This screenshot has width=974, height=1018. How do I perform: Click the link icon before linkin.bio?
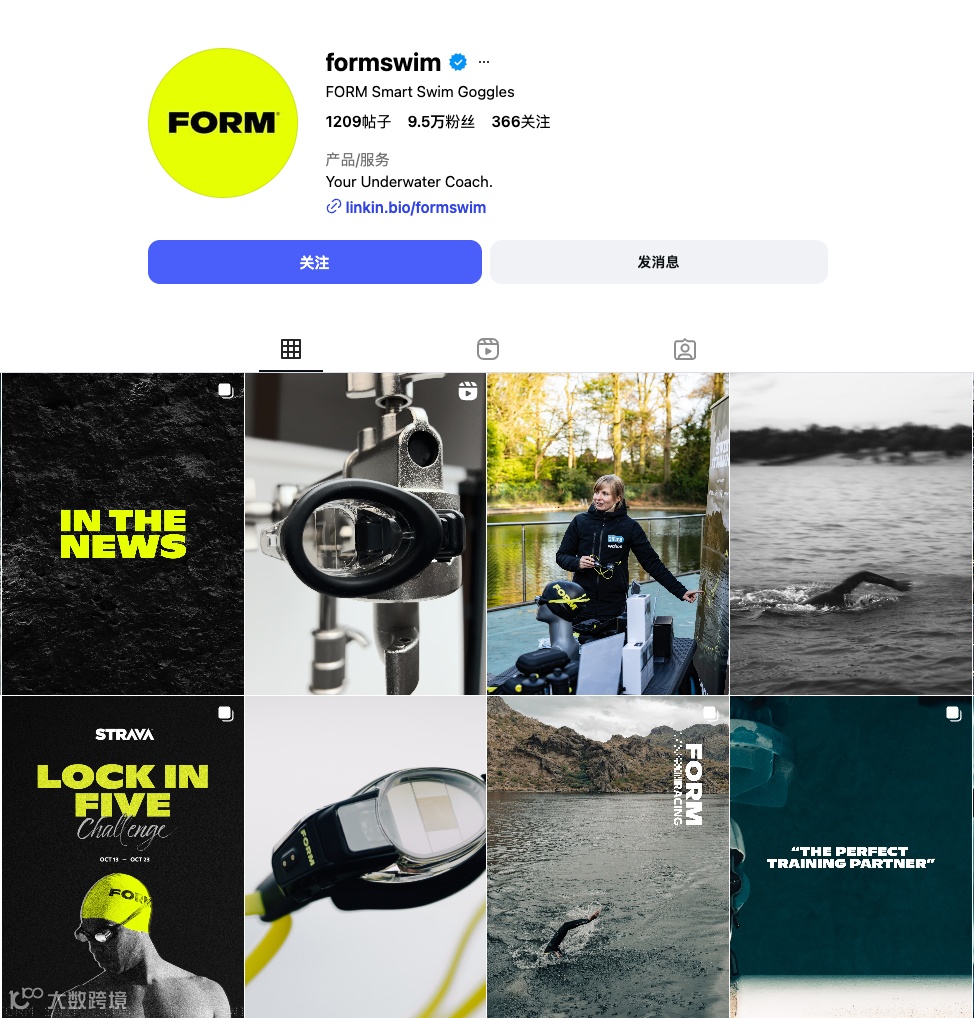click(334, 207)
